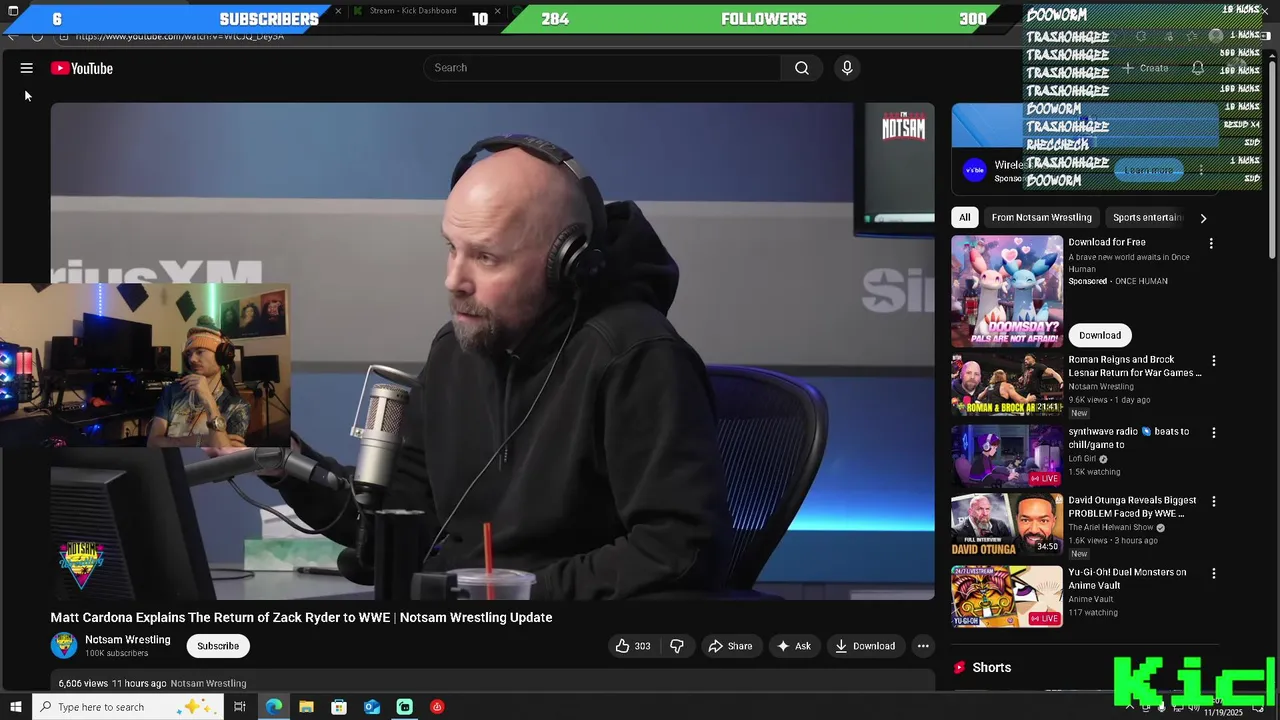Select Sports entertainment chip
1280x720 pixels.
pos(1147,217)
